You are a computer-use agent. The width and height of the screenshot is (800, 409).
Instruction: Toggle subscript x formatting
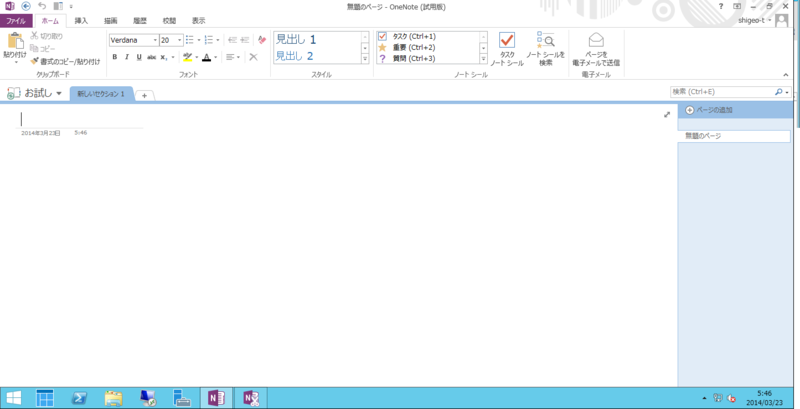pyautogui.click(x=164, y=57)
